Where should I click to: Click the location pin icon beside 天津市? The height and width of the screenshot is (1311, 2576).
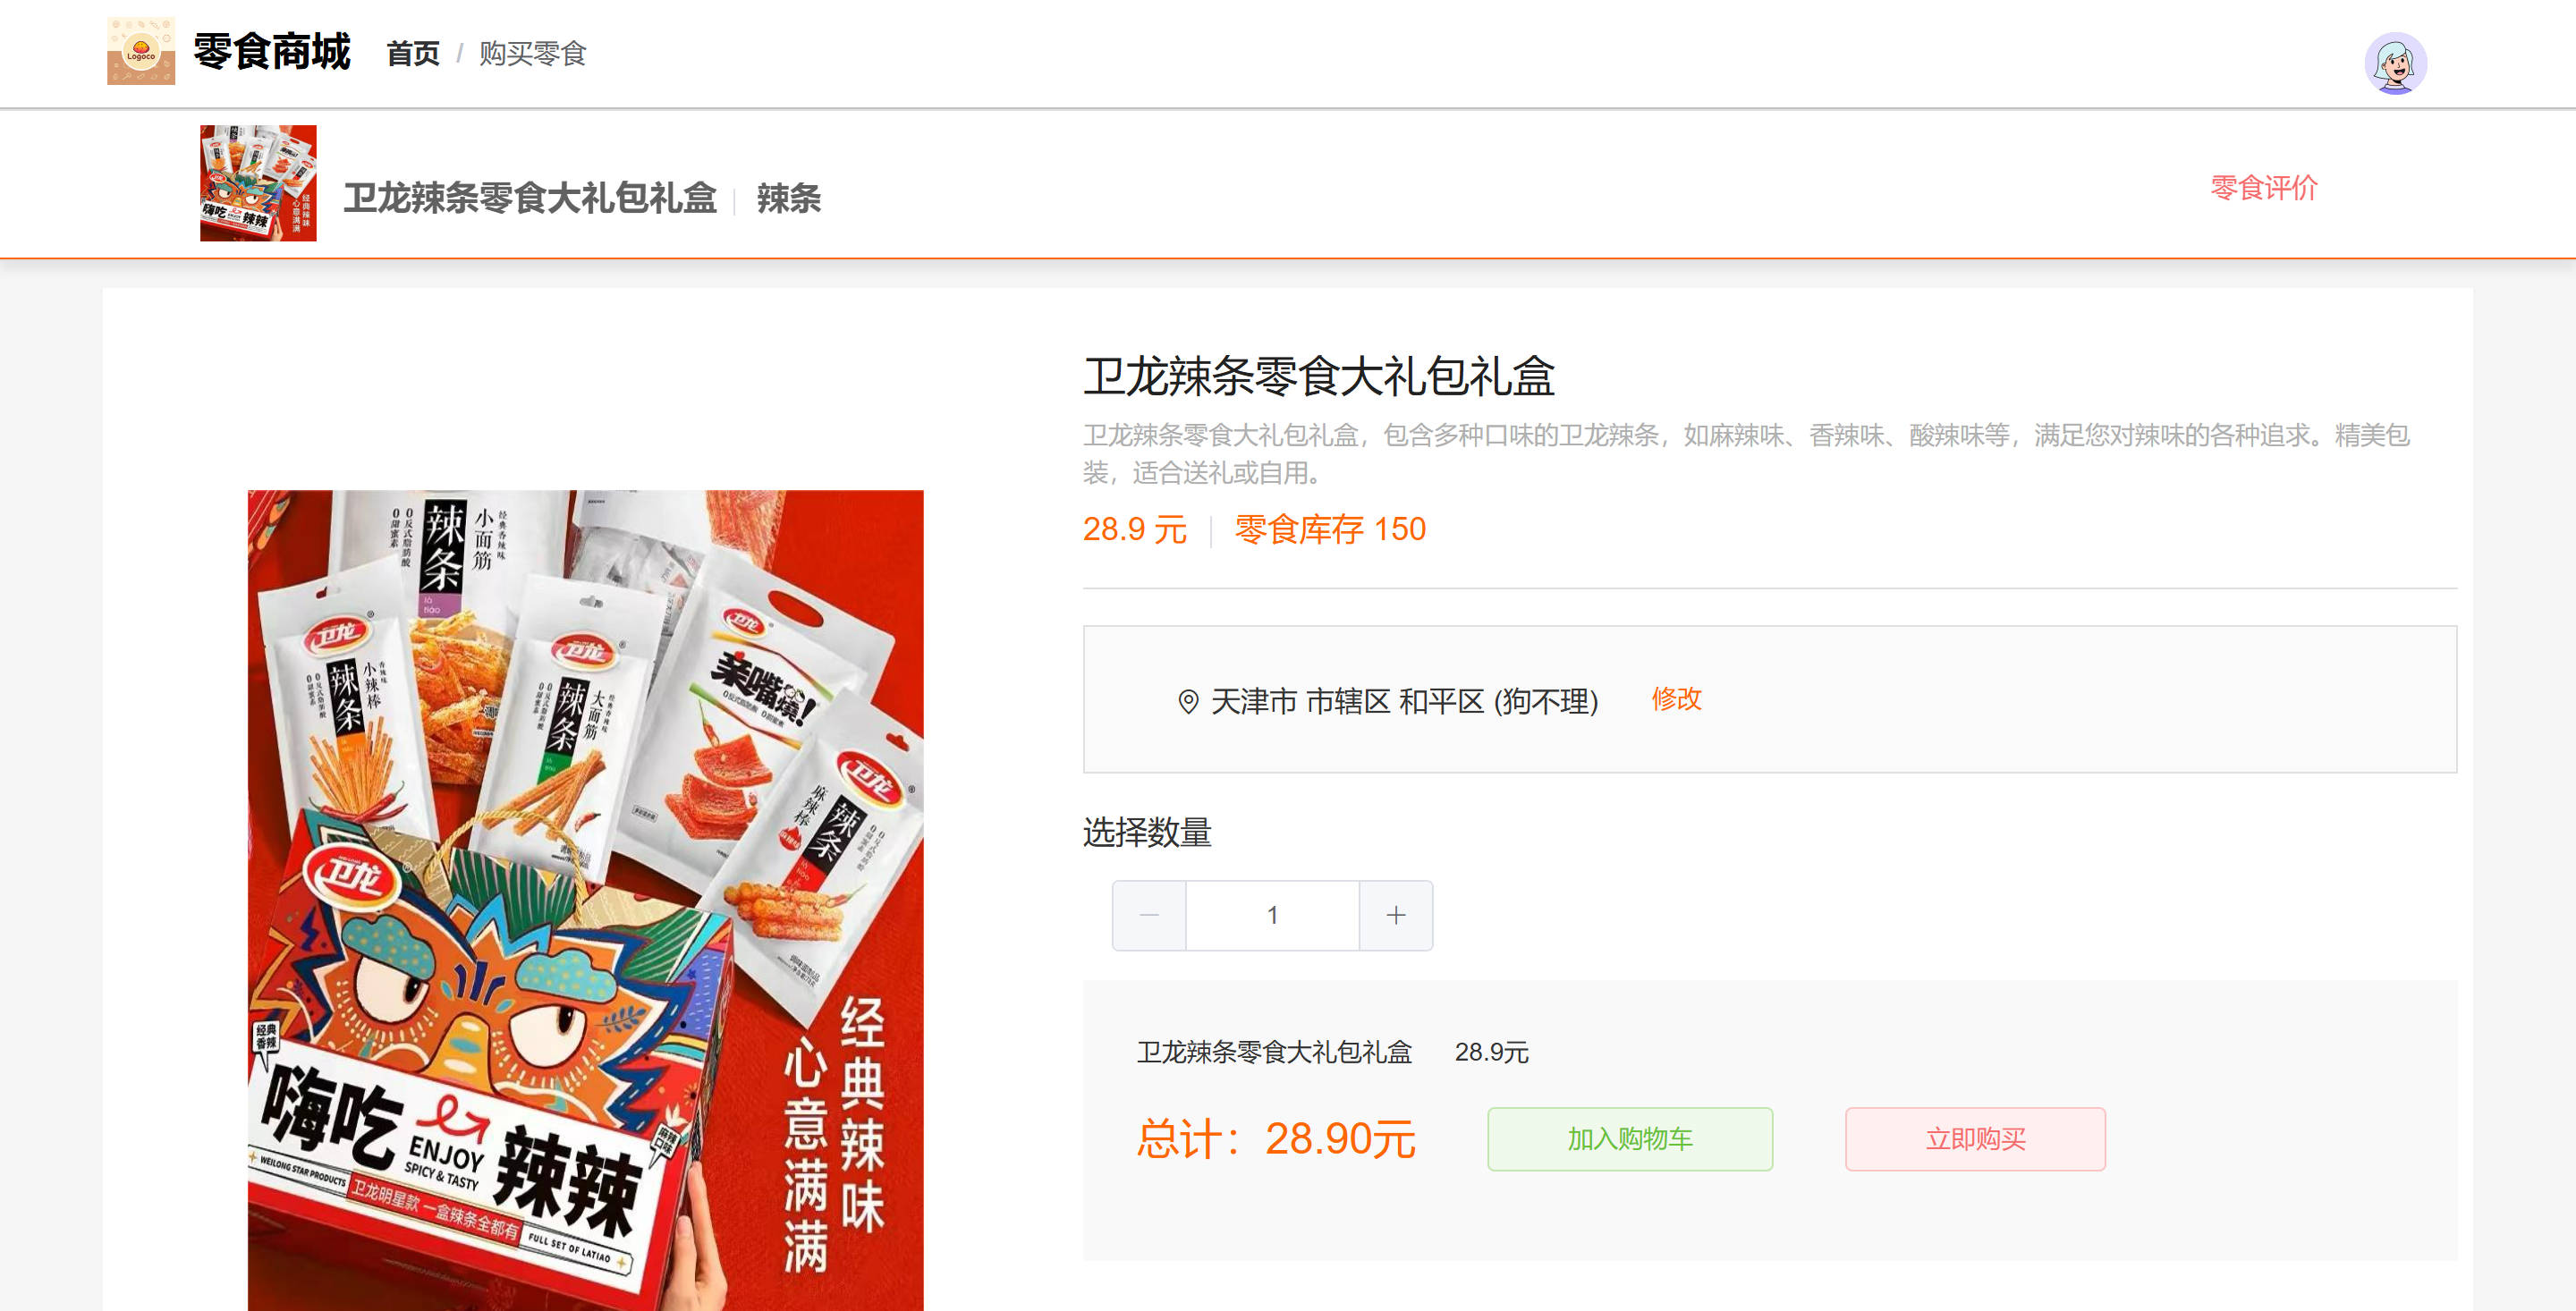point(1188,702)
